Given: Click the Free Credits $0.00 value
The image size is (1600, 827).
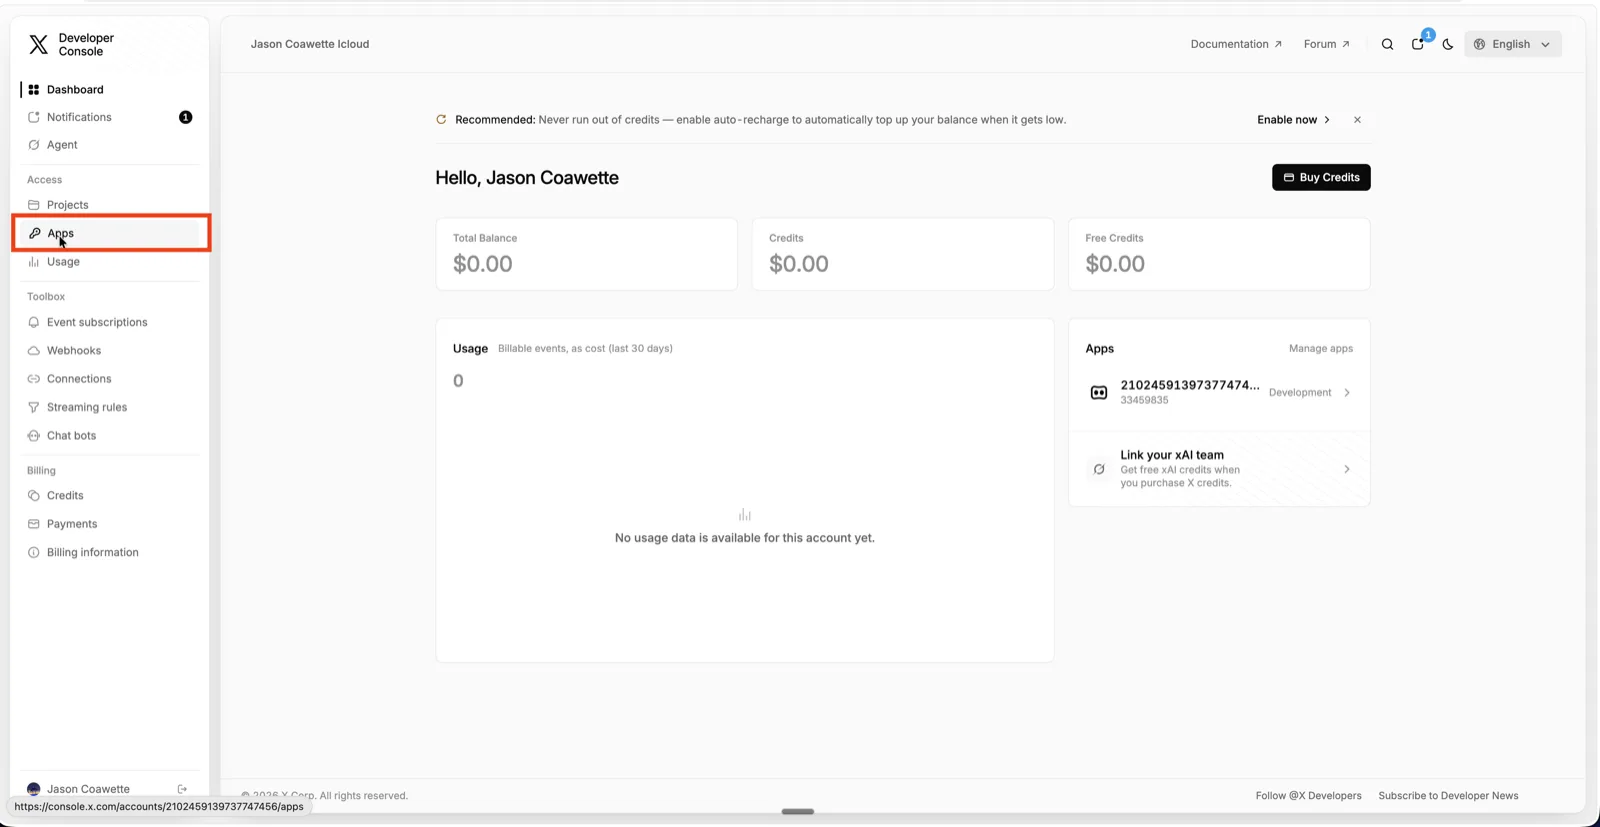Looking at the screenshot, I should point(1115,264).
